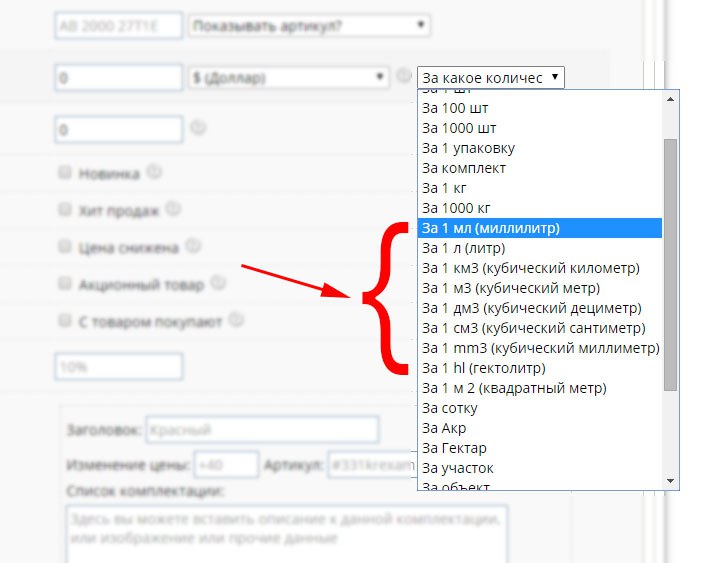This screenshot has width=702, height=563.
Task: Click the Заголовок input field
Action: pyautogui.click(x=262, y=431)
